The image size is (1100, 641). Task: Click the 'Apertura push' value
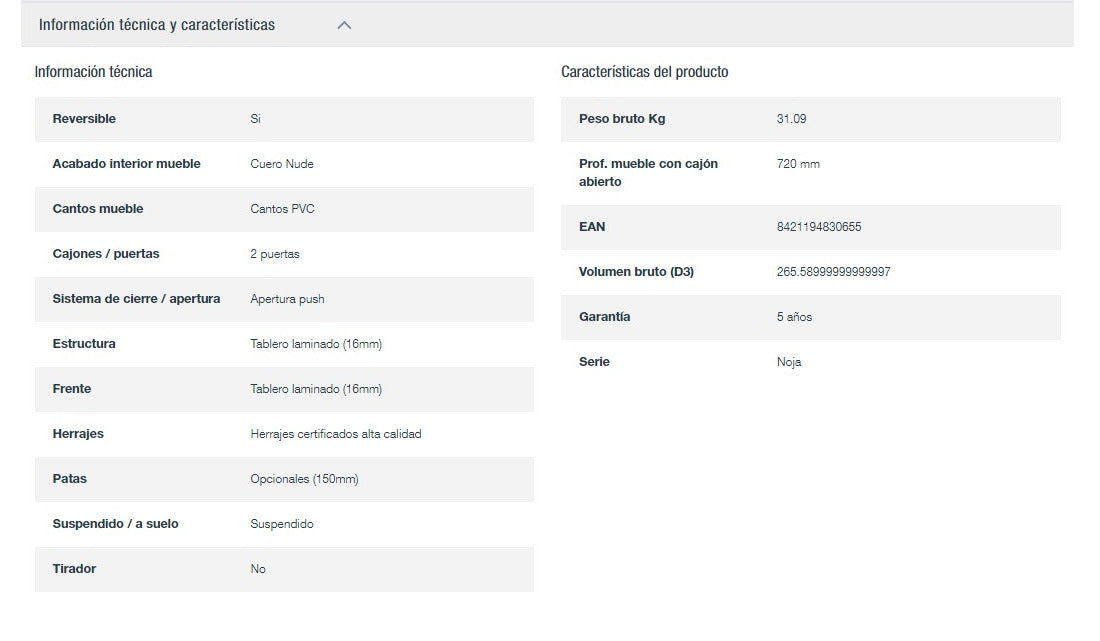287,299
